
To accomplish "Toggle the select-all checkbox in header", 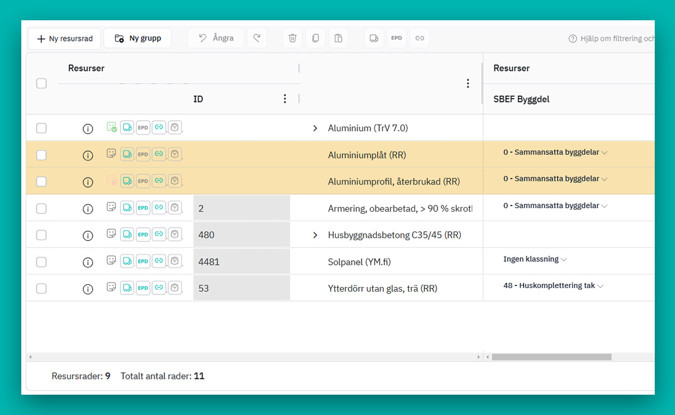I will pos(41,83).
